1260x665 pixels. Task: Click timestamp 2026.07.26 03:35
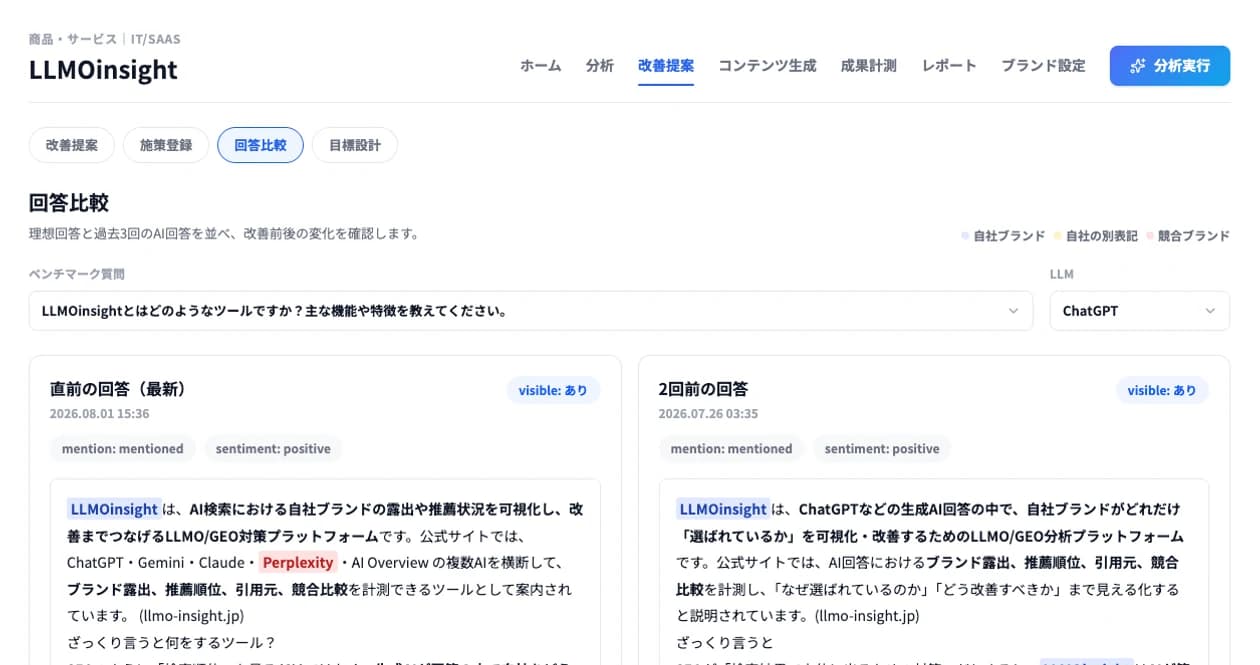[709, 413]
